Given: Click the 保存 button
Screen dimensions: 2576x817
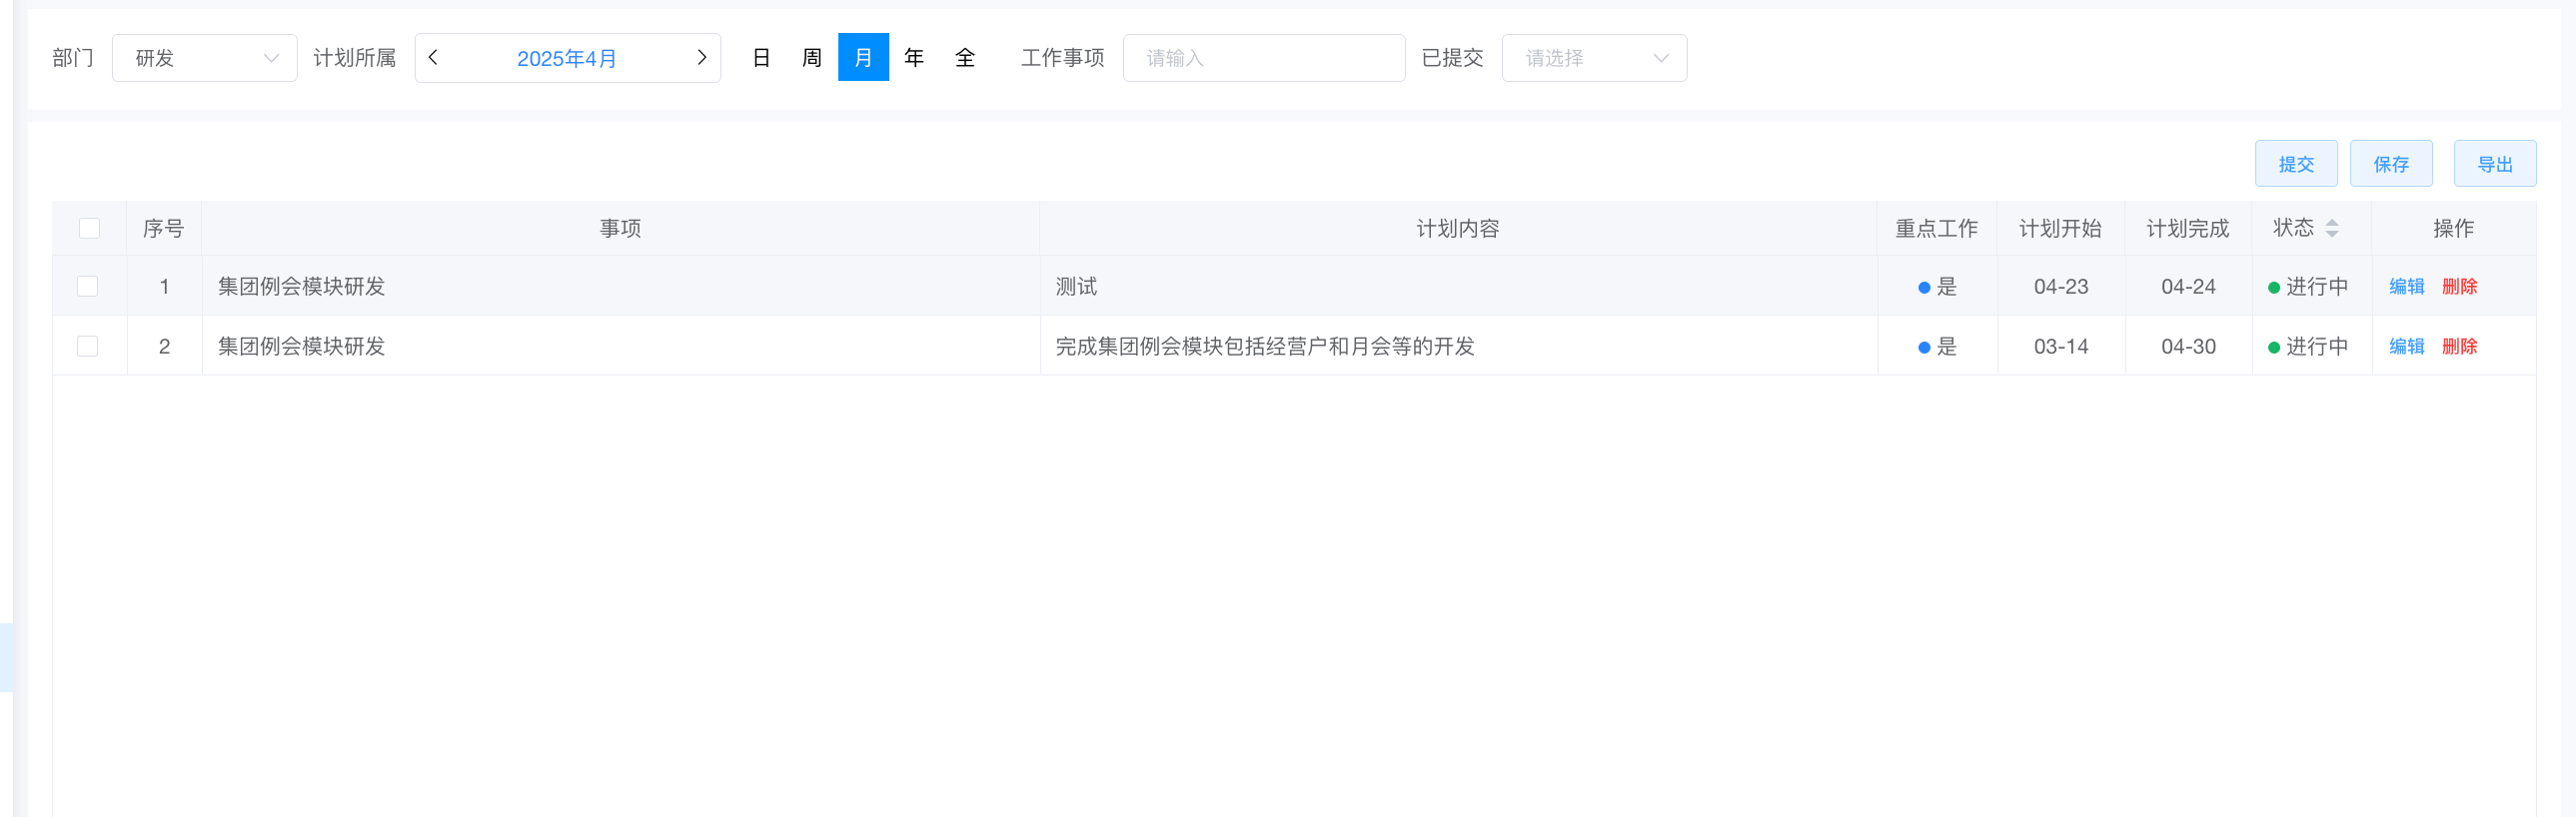Looking at the screenshot, I should (2390, 164).
